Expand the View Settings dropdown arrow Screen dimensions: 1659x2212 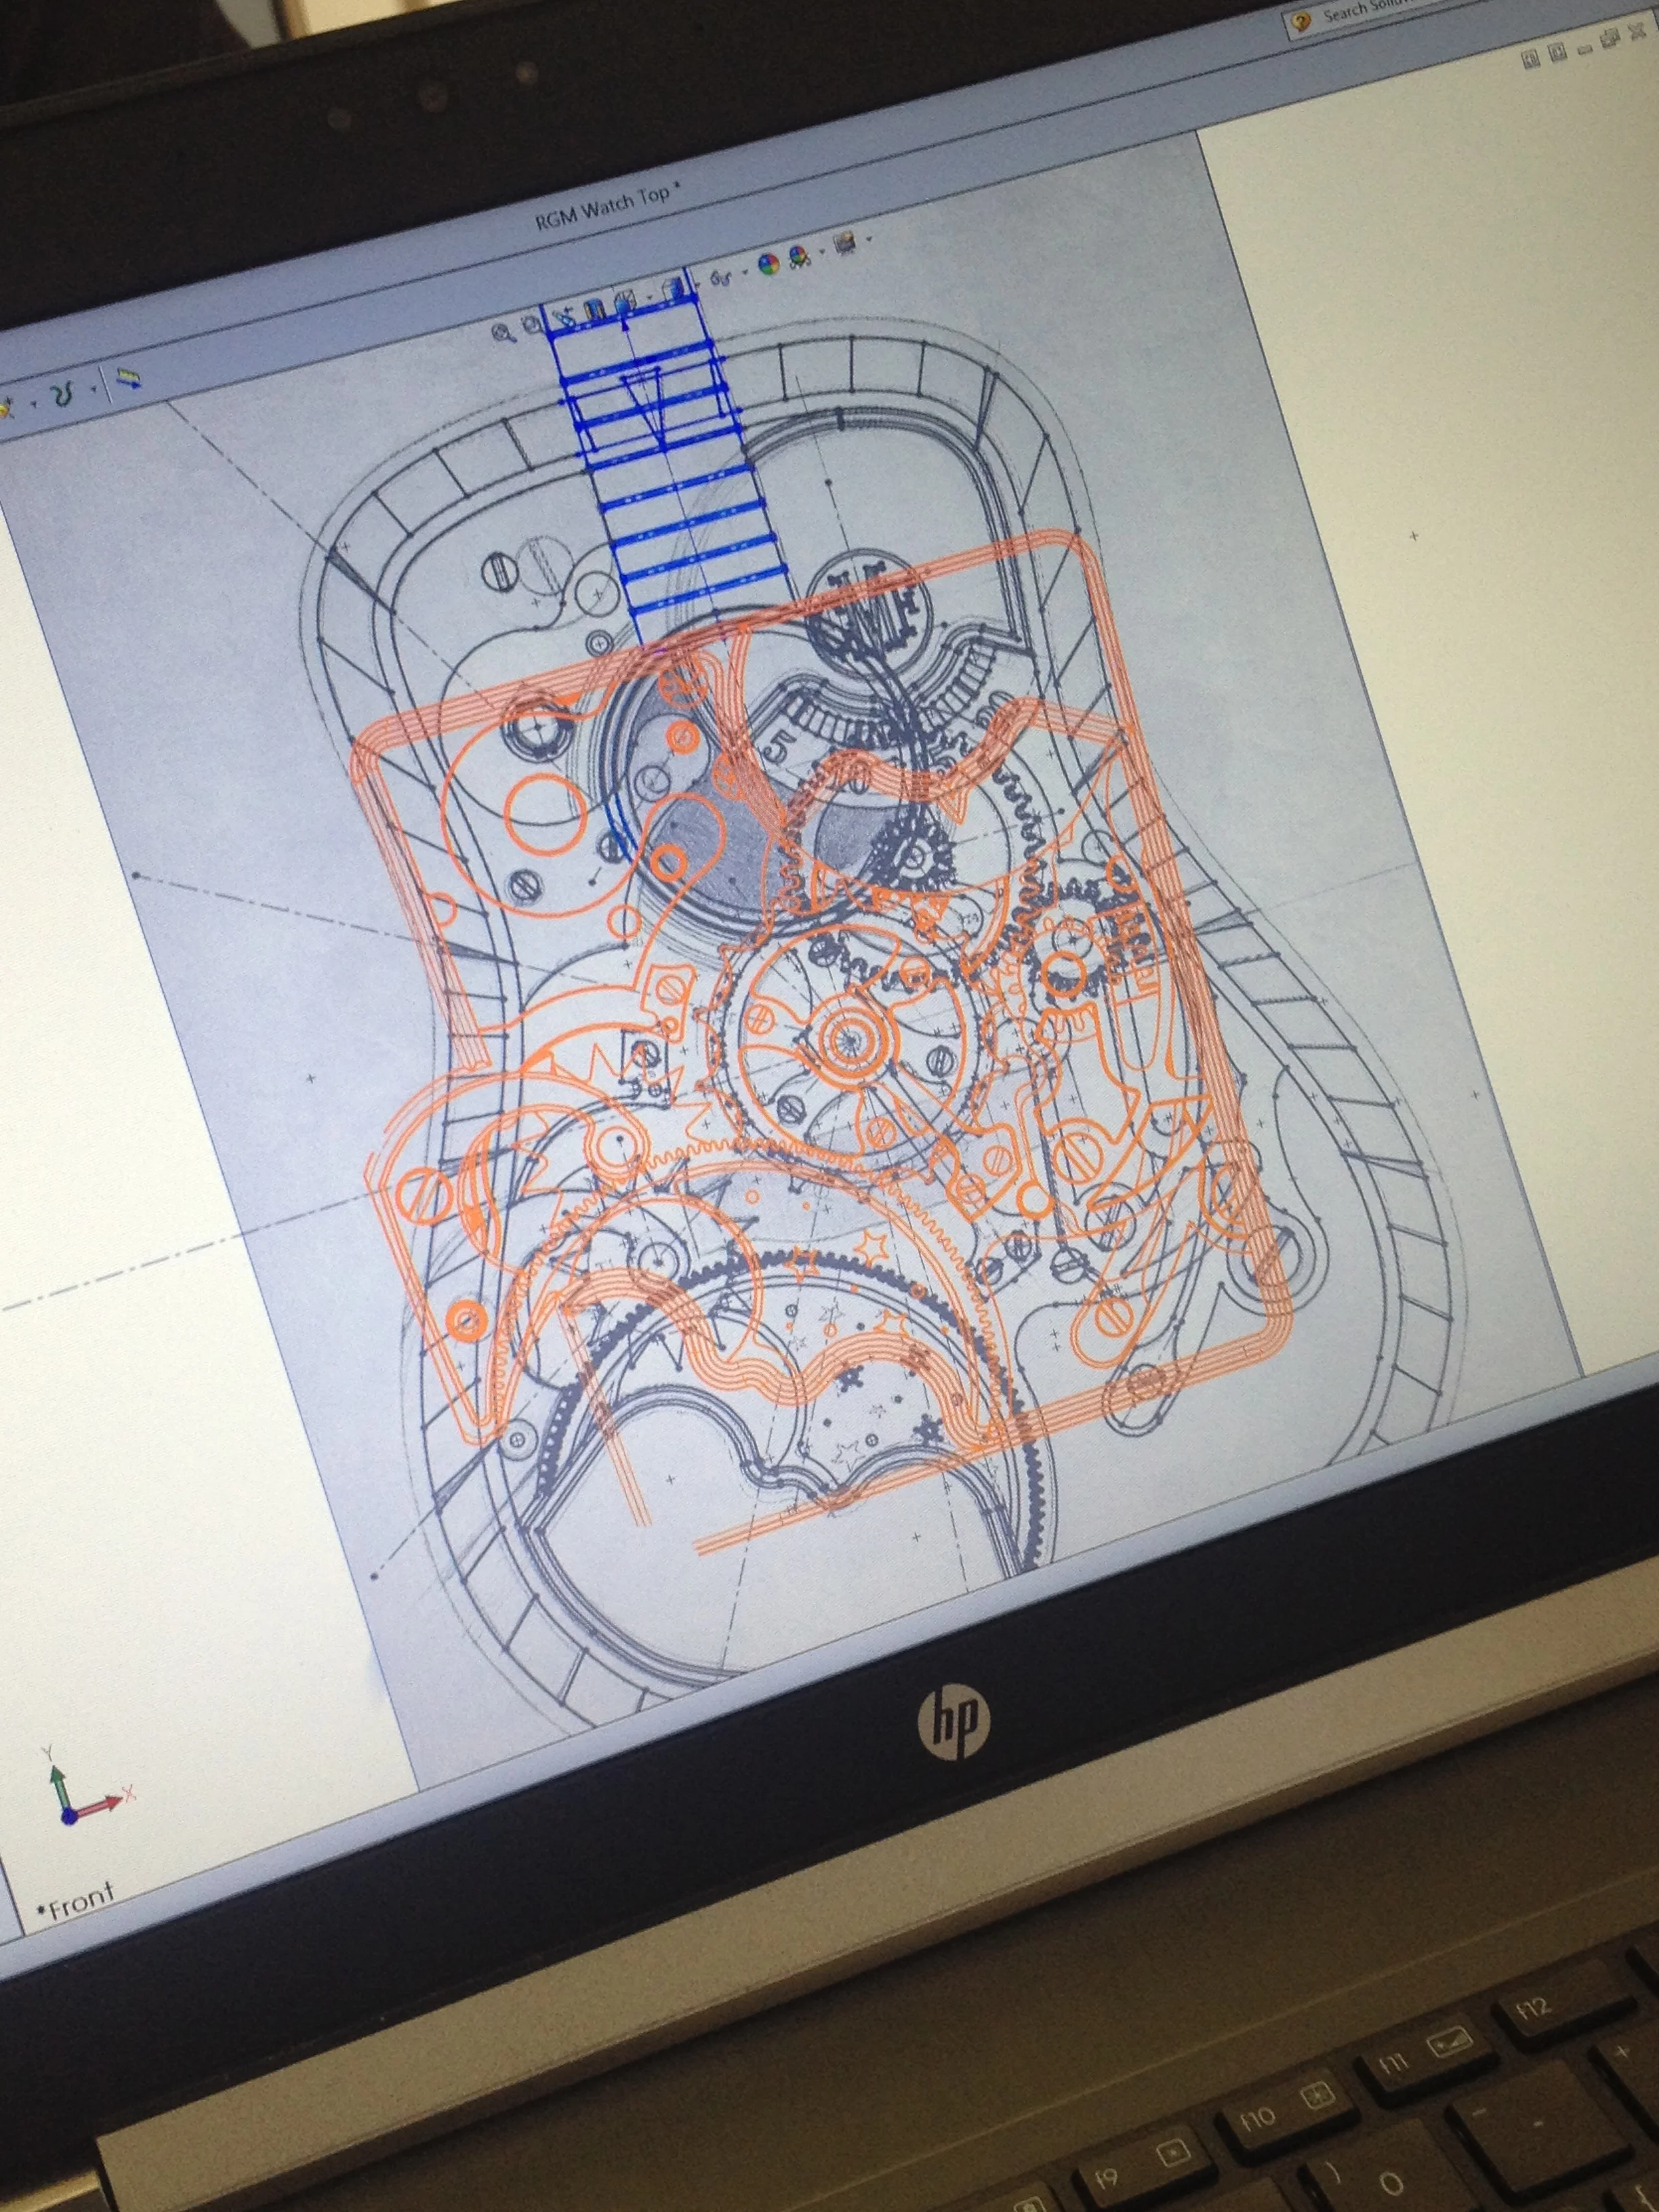click(869, 238)
